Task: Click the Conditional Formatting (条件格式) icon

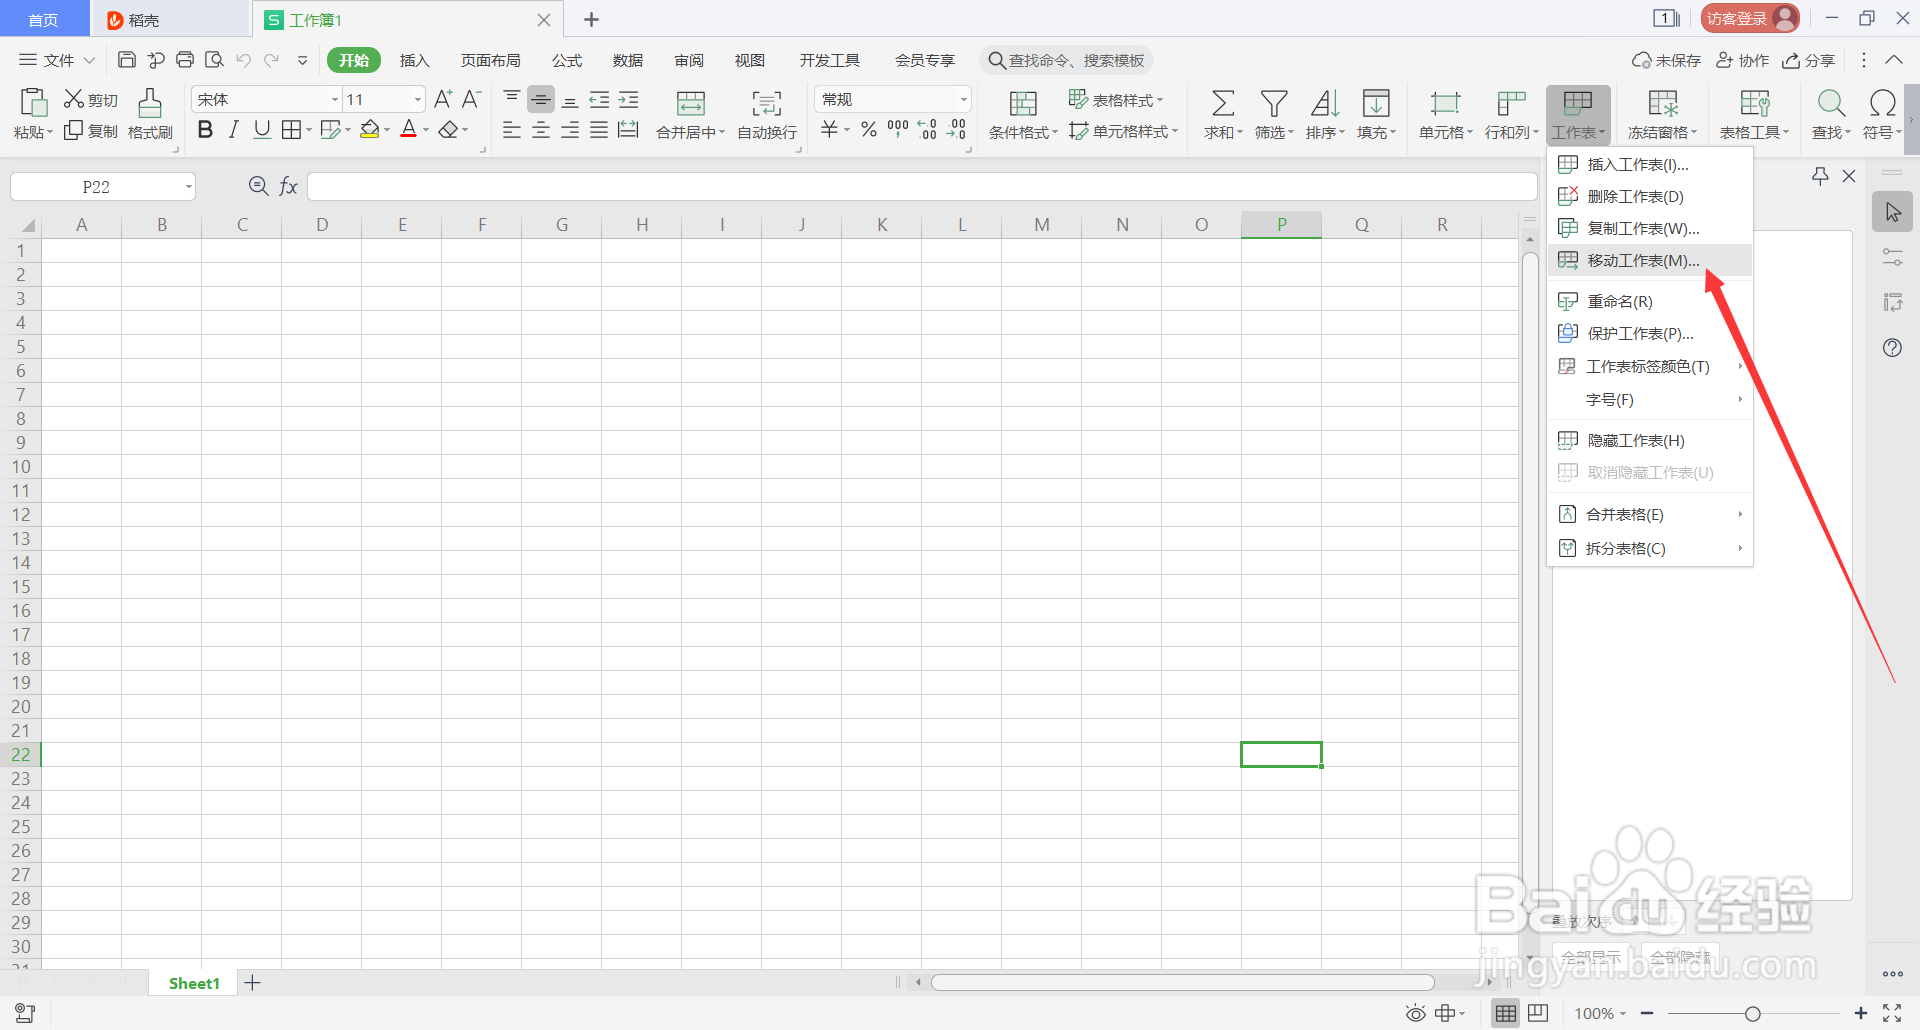Action: coord(1023,103)
